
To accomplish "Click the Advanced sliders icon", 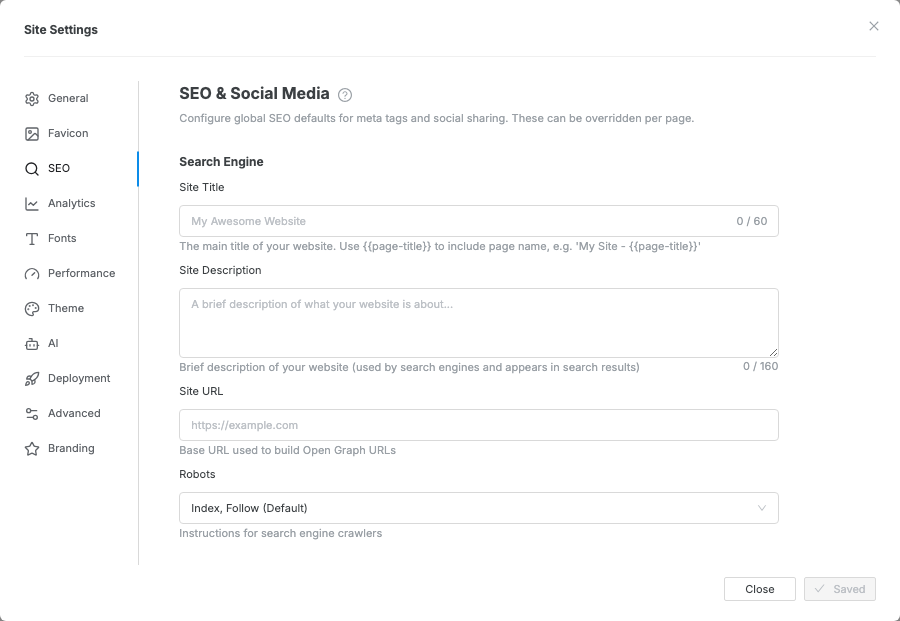I will [32, 414].
